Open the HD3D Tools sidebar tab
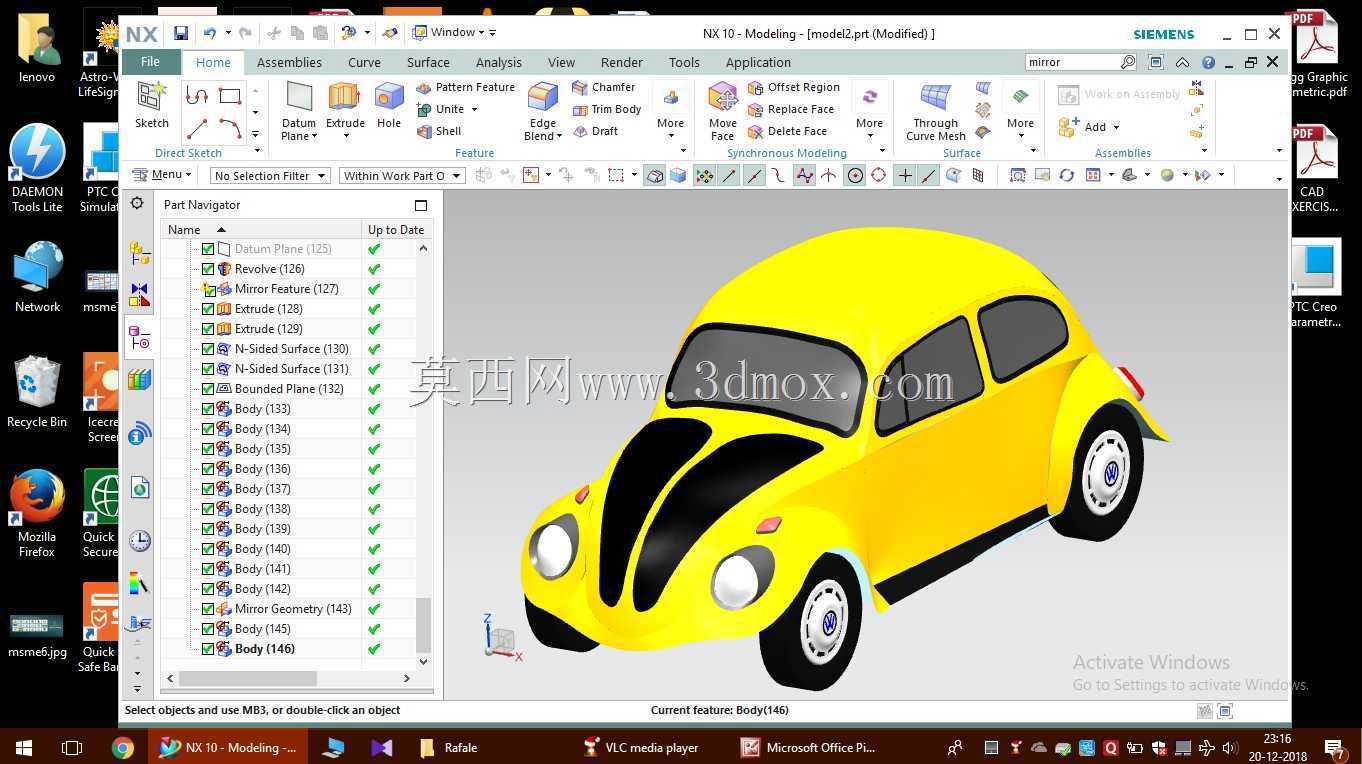Screen dimensions: 1362x764 139,433
